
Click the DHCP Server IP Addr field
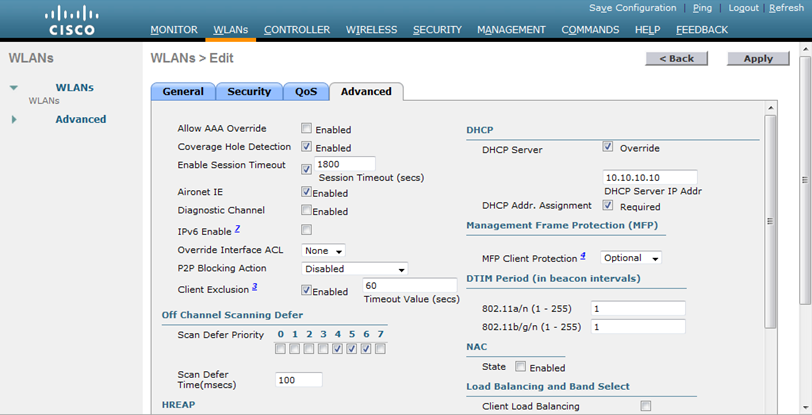[x=650, y=178]
